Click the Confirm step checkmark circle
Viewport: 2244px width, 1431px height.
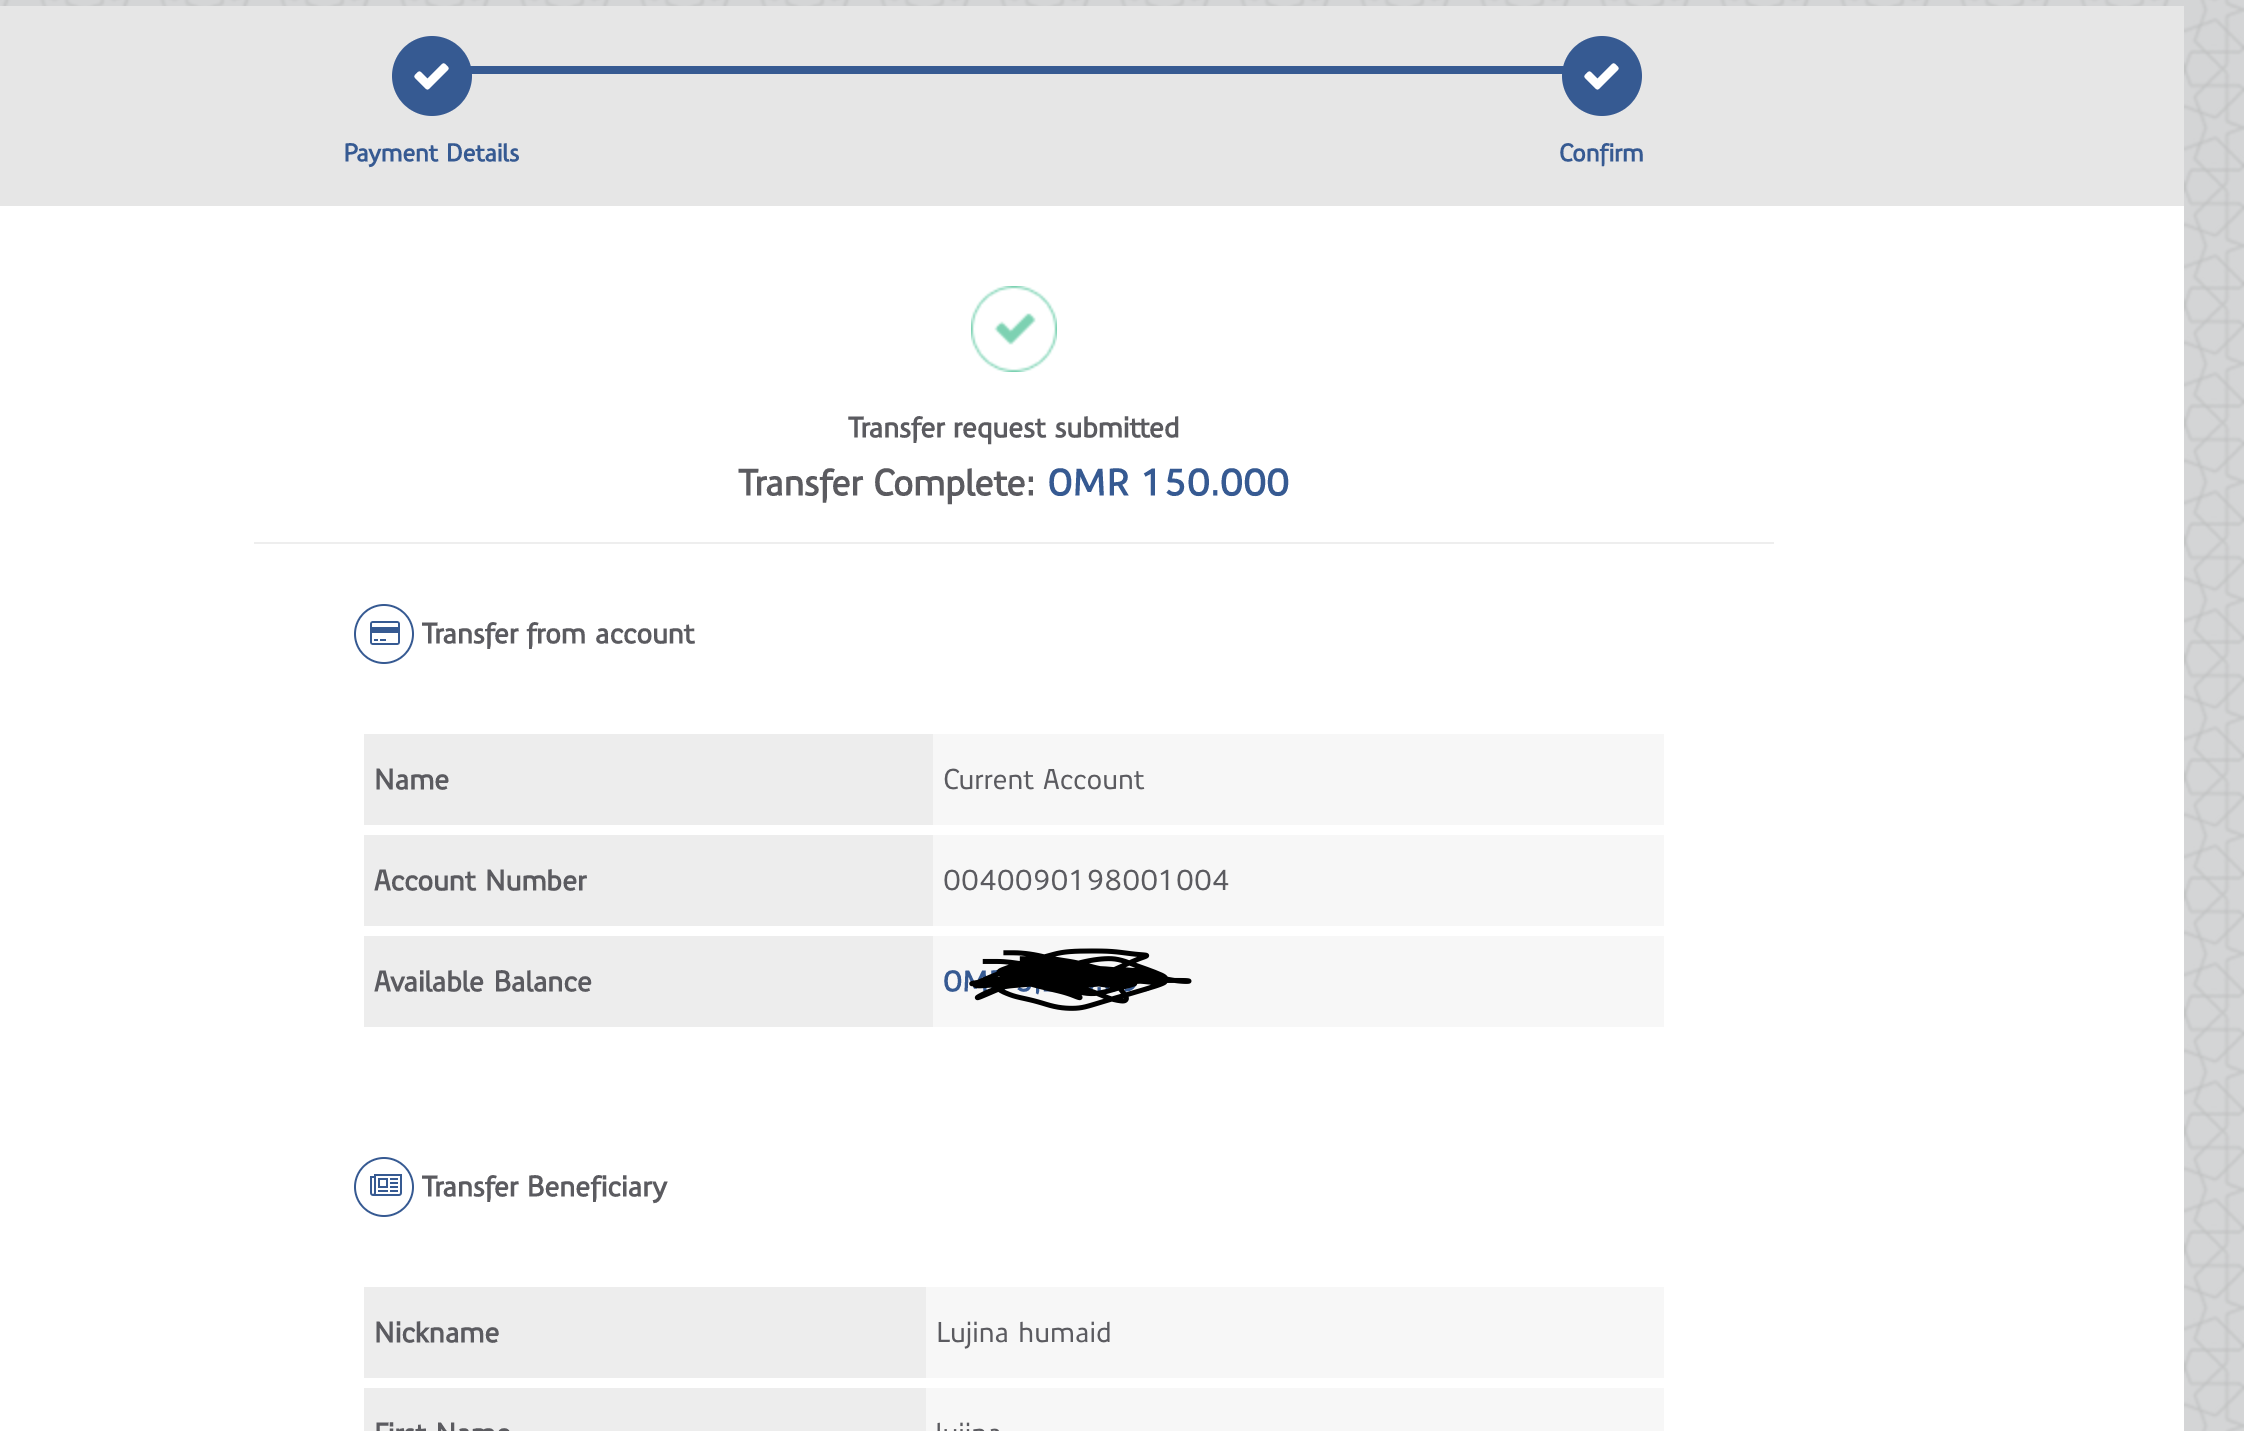coord(1601,76)
